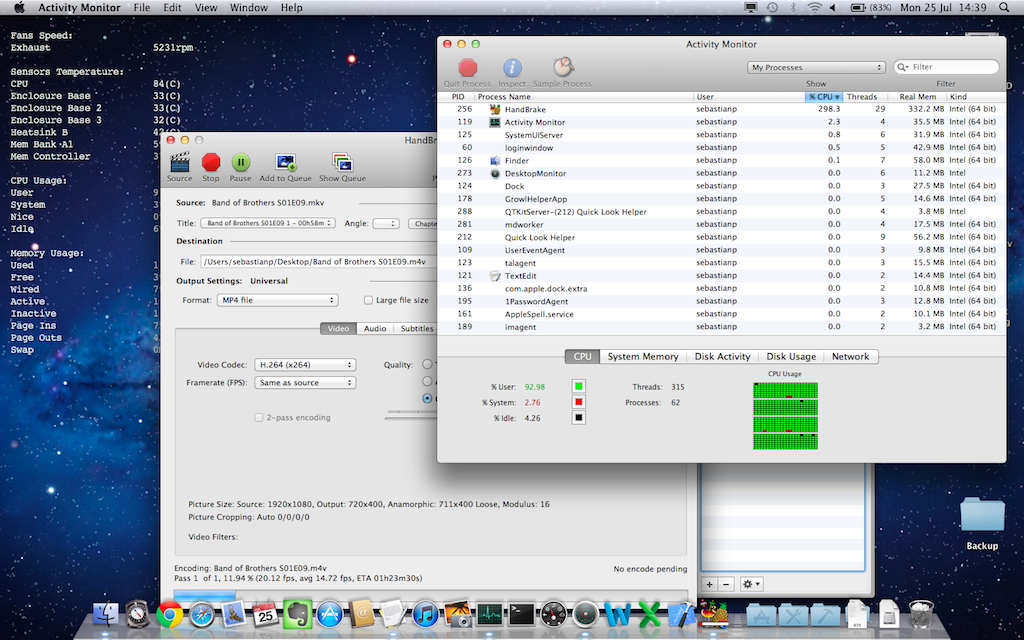Open Evernote from the Dock
The height and width of the screenshot is (640, 1024).
298,615
